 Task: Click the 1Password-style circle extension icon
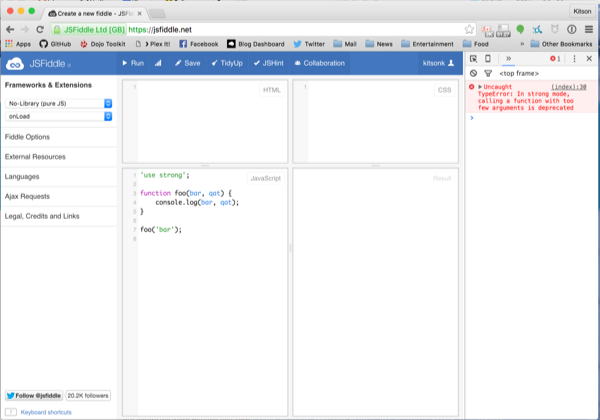click(572, 29)
